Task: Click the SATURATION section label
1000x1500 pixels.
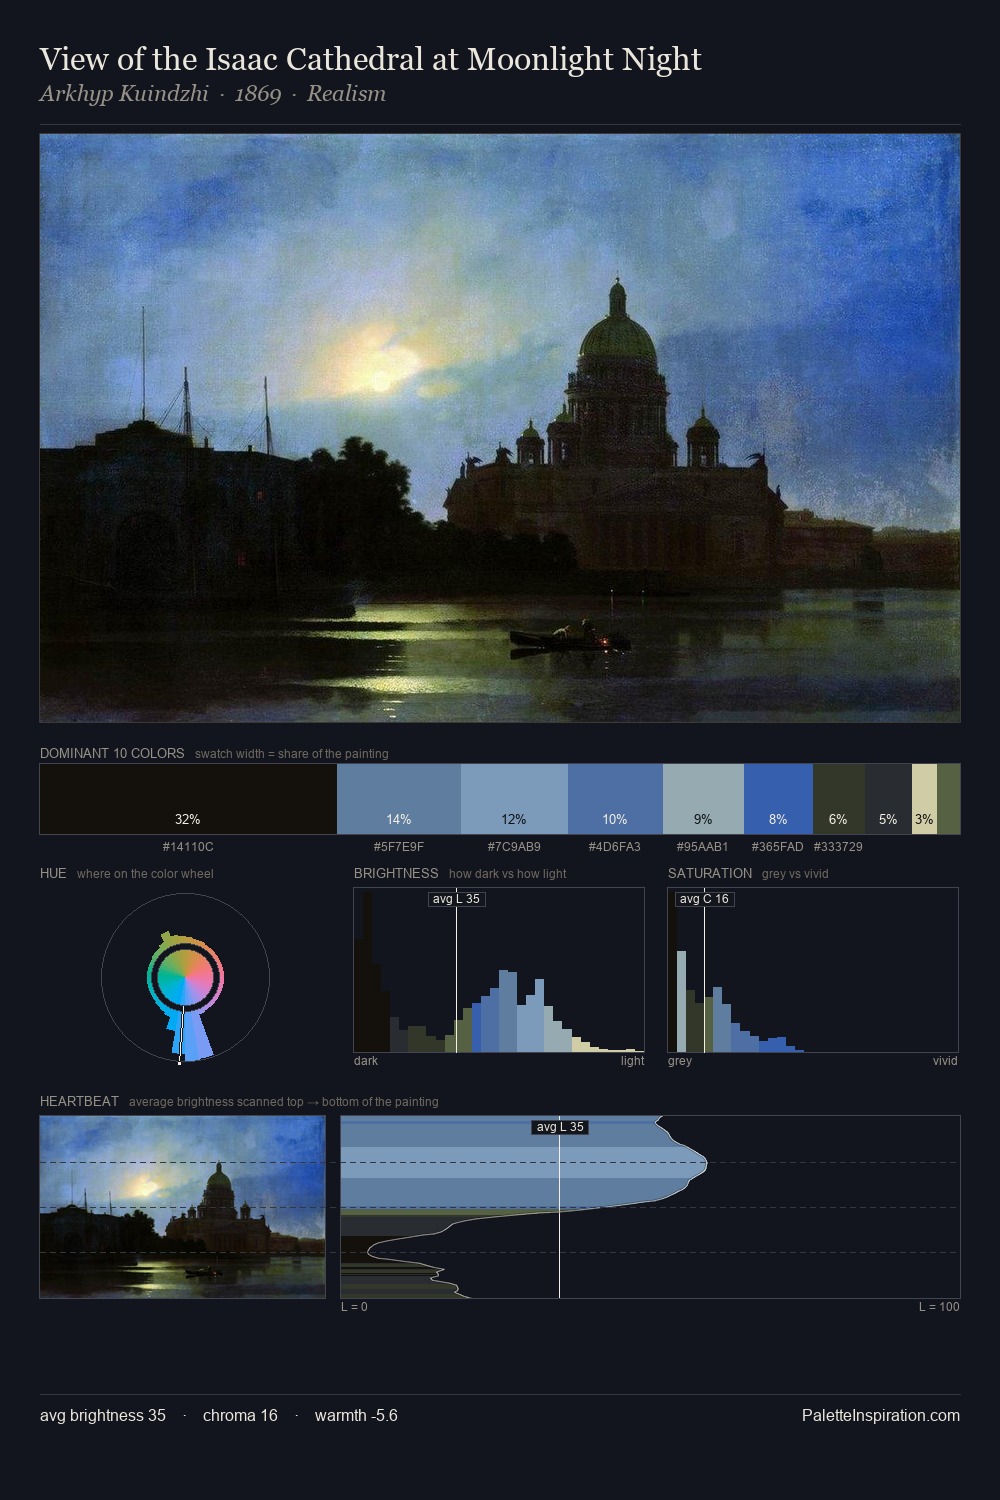Action: tap(710, 873)
